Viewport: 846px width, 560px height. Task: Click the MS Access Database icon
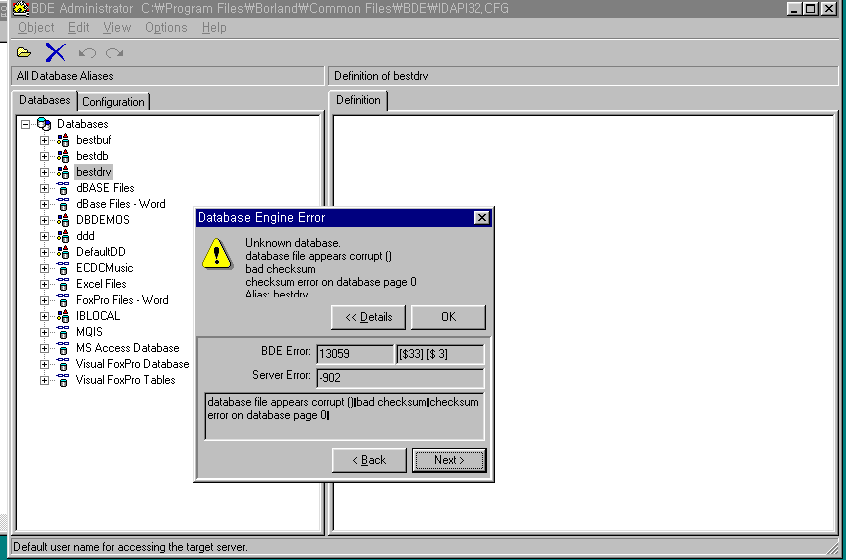tap(63, 348)
